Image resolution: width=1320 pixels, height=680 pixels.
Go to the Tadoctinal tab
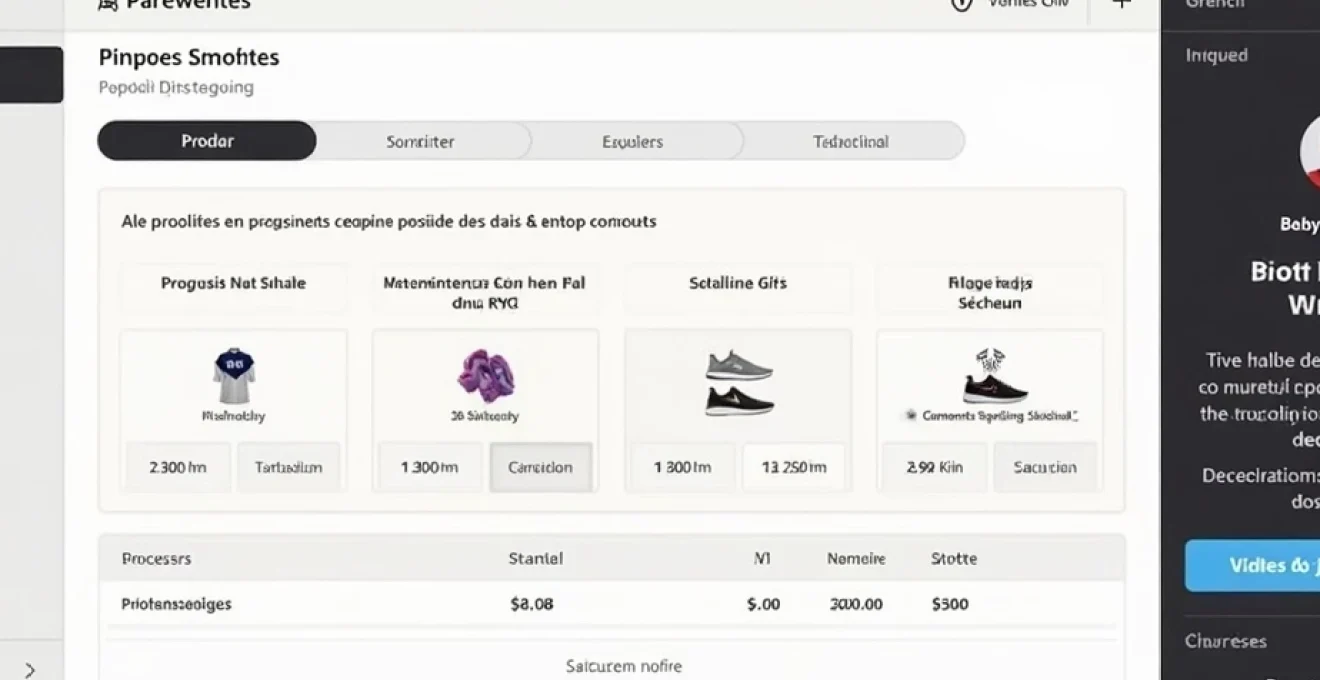click(851, 142)
